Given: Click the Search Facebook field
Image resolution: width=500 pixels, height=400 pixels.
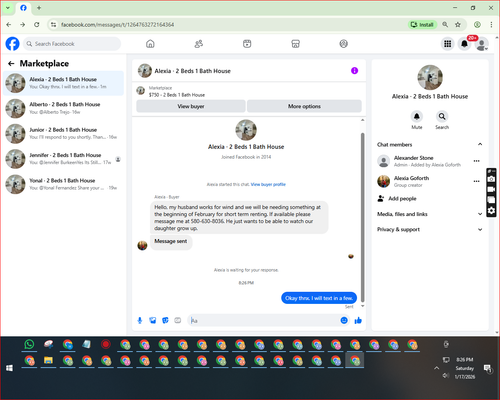Looking at the screenshot, I should pyautogui.click(x=72, y=44).
